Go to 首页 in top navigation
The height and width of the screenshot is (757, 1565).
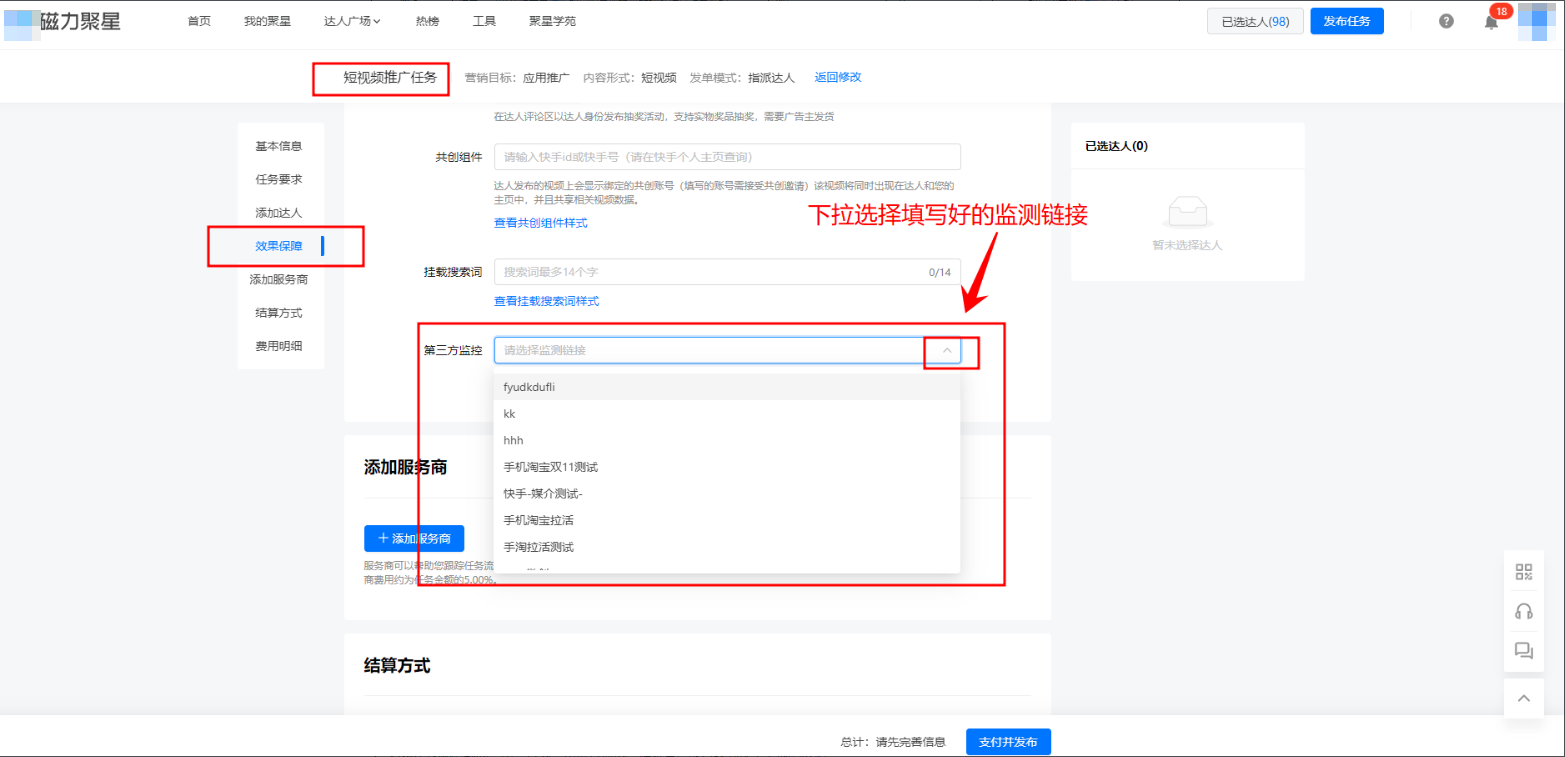click(x=199, y=21)
